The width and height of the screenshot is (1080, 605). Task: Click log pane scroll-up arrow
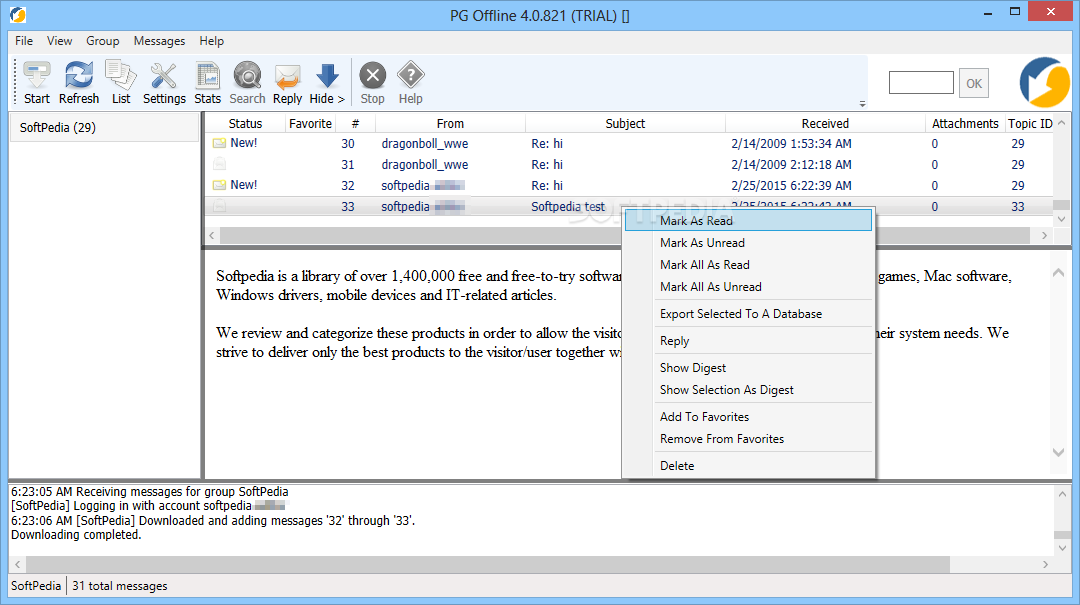[1062, 493]
